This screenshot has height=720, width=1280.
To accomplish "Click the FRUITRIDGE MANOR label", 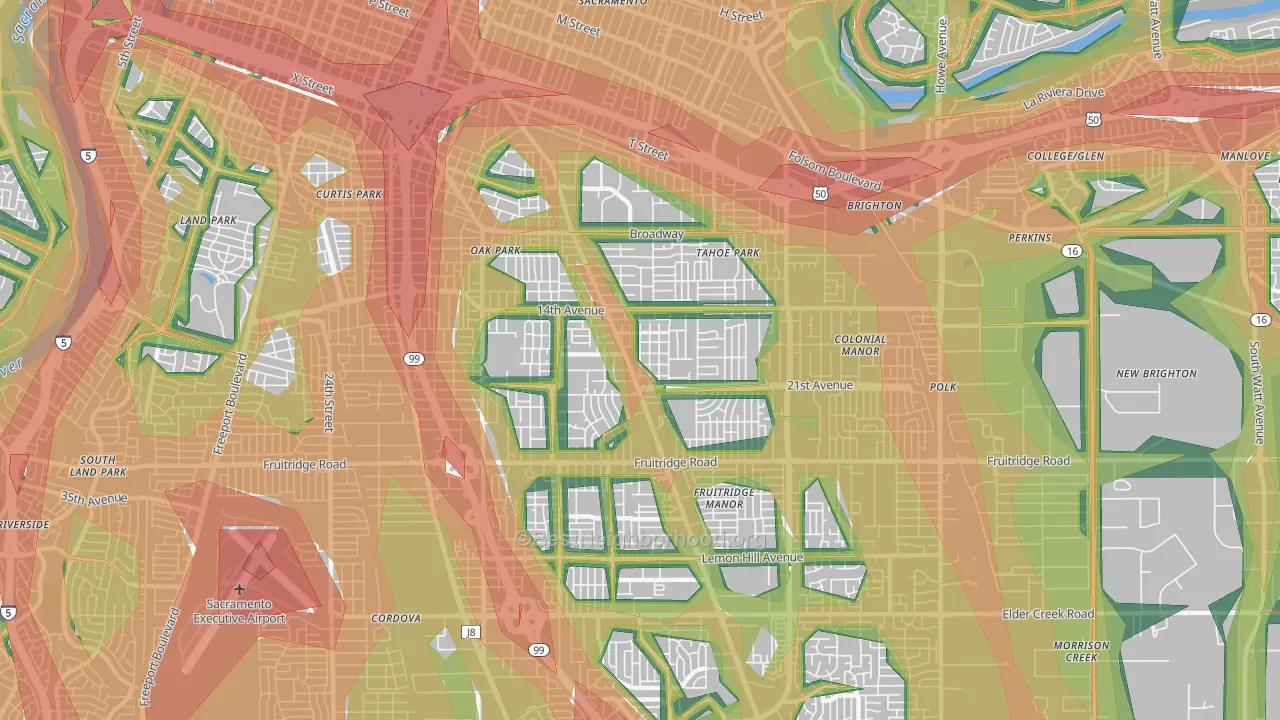I will tap(725, 498).
